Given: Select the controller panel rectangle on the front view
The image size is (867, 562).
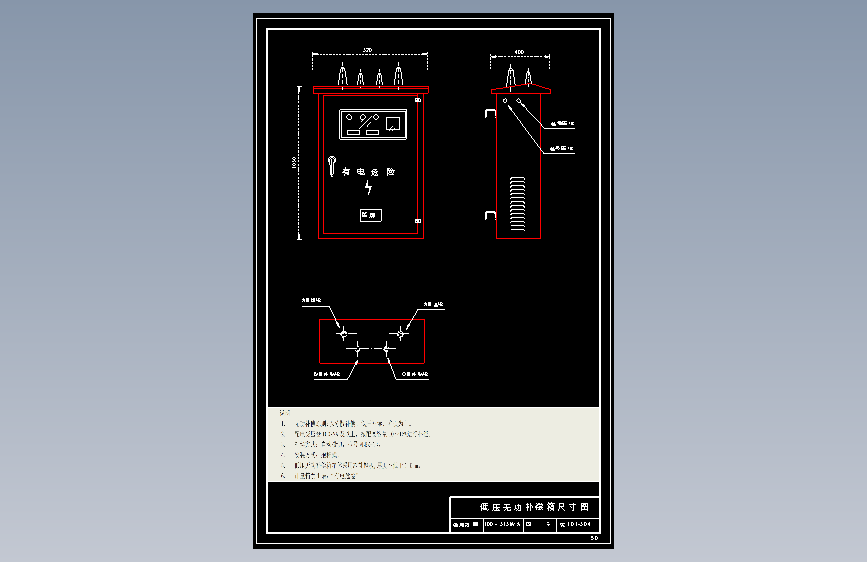Looking at the screenshot, I should (373, 124).
